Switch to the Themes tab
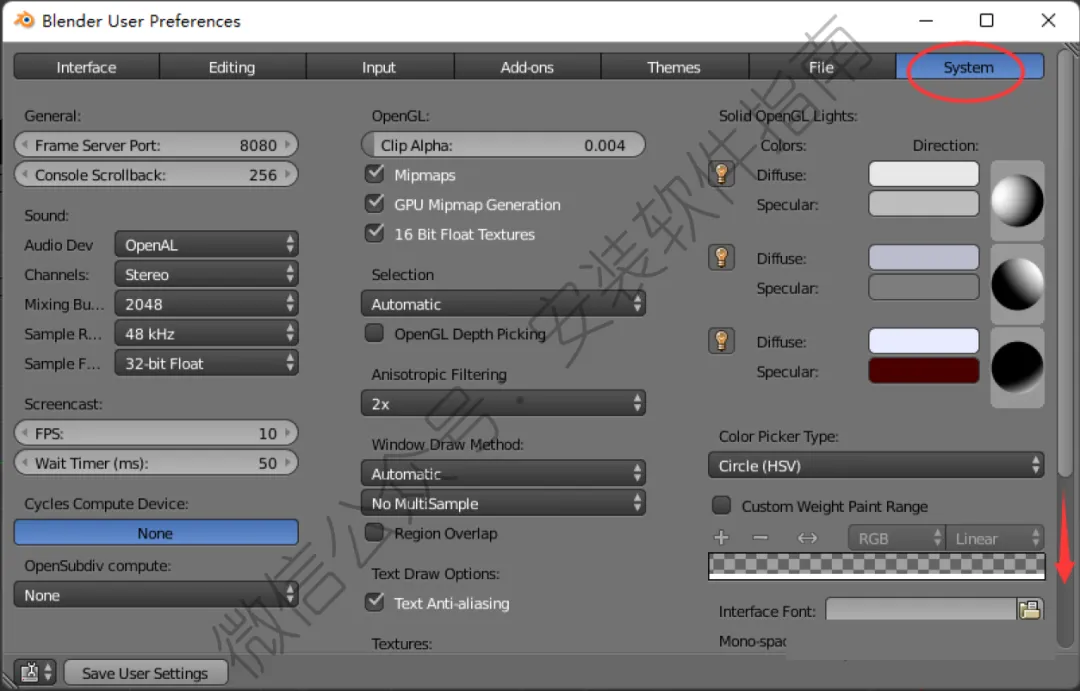The width and height of the screenshot is (1080, 691). pyautogui.click(x=674, y=67)
